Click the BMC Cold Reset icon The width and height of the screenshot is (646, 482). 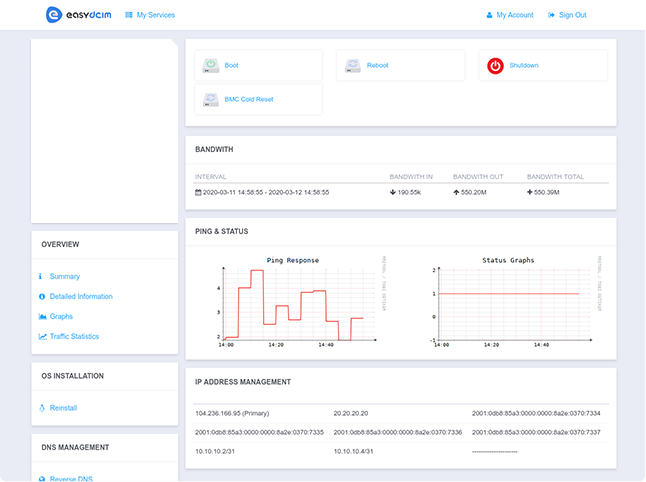pos(211,99)
